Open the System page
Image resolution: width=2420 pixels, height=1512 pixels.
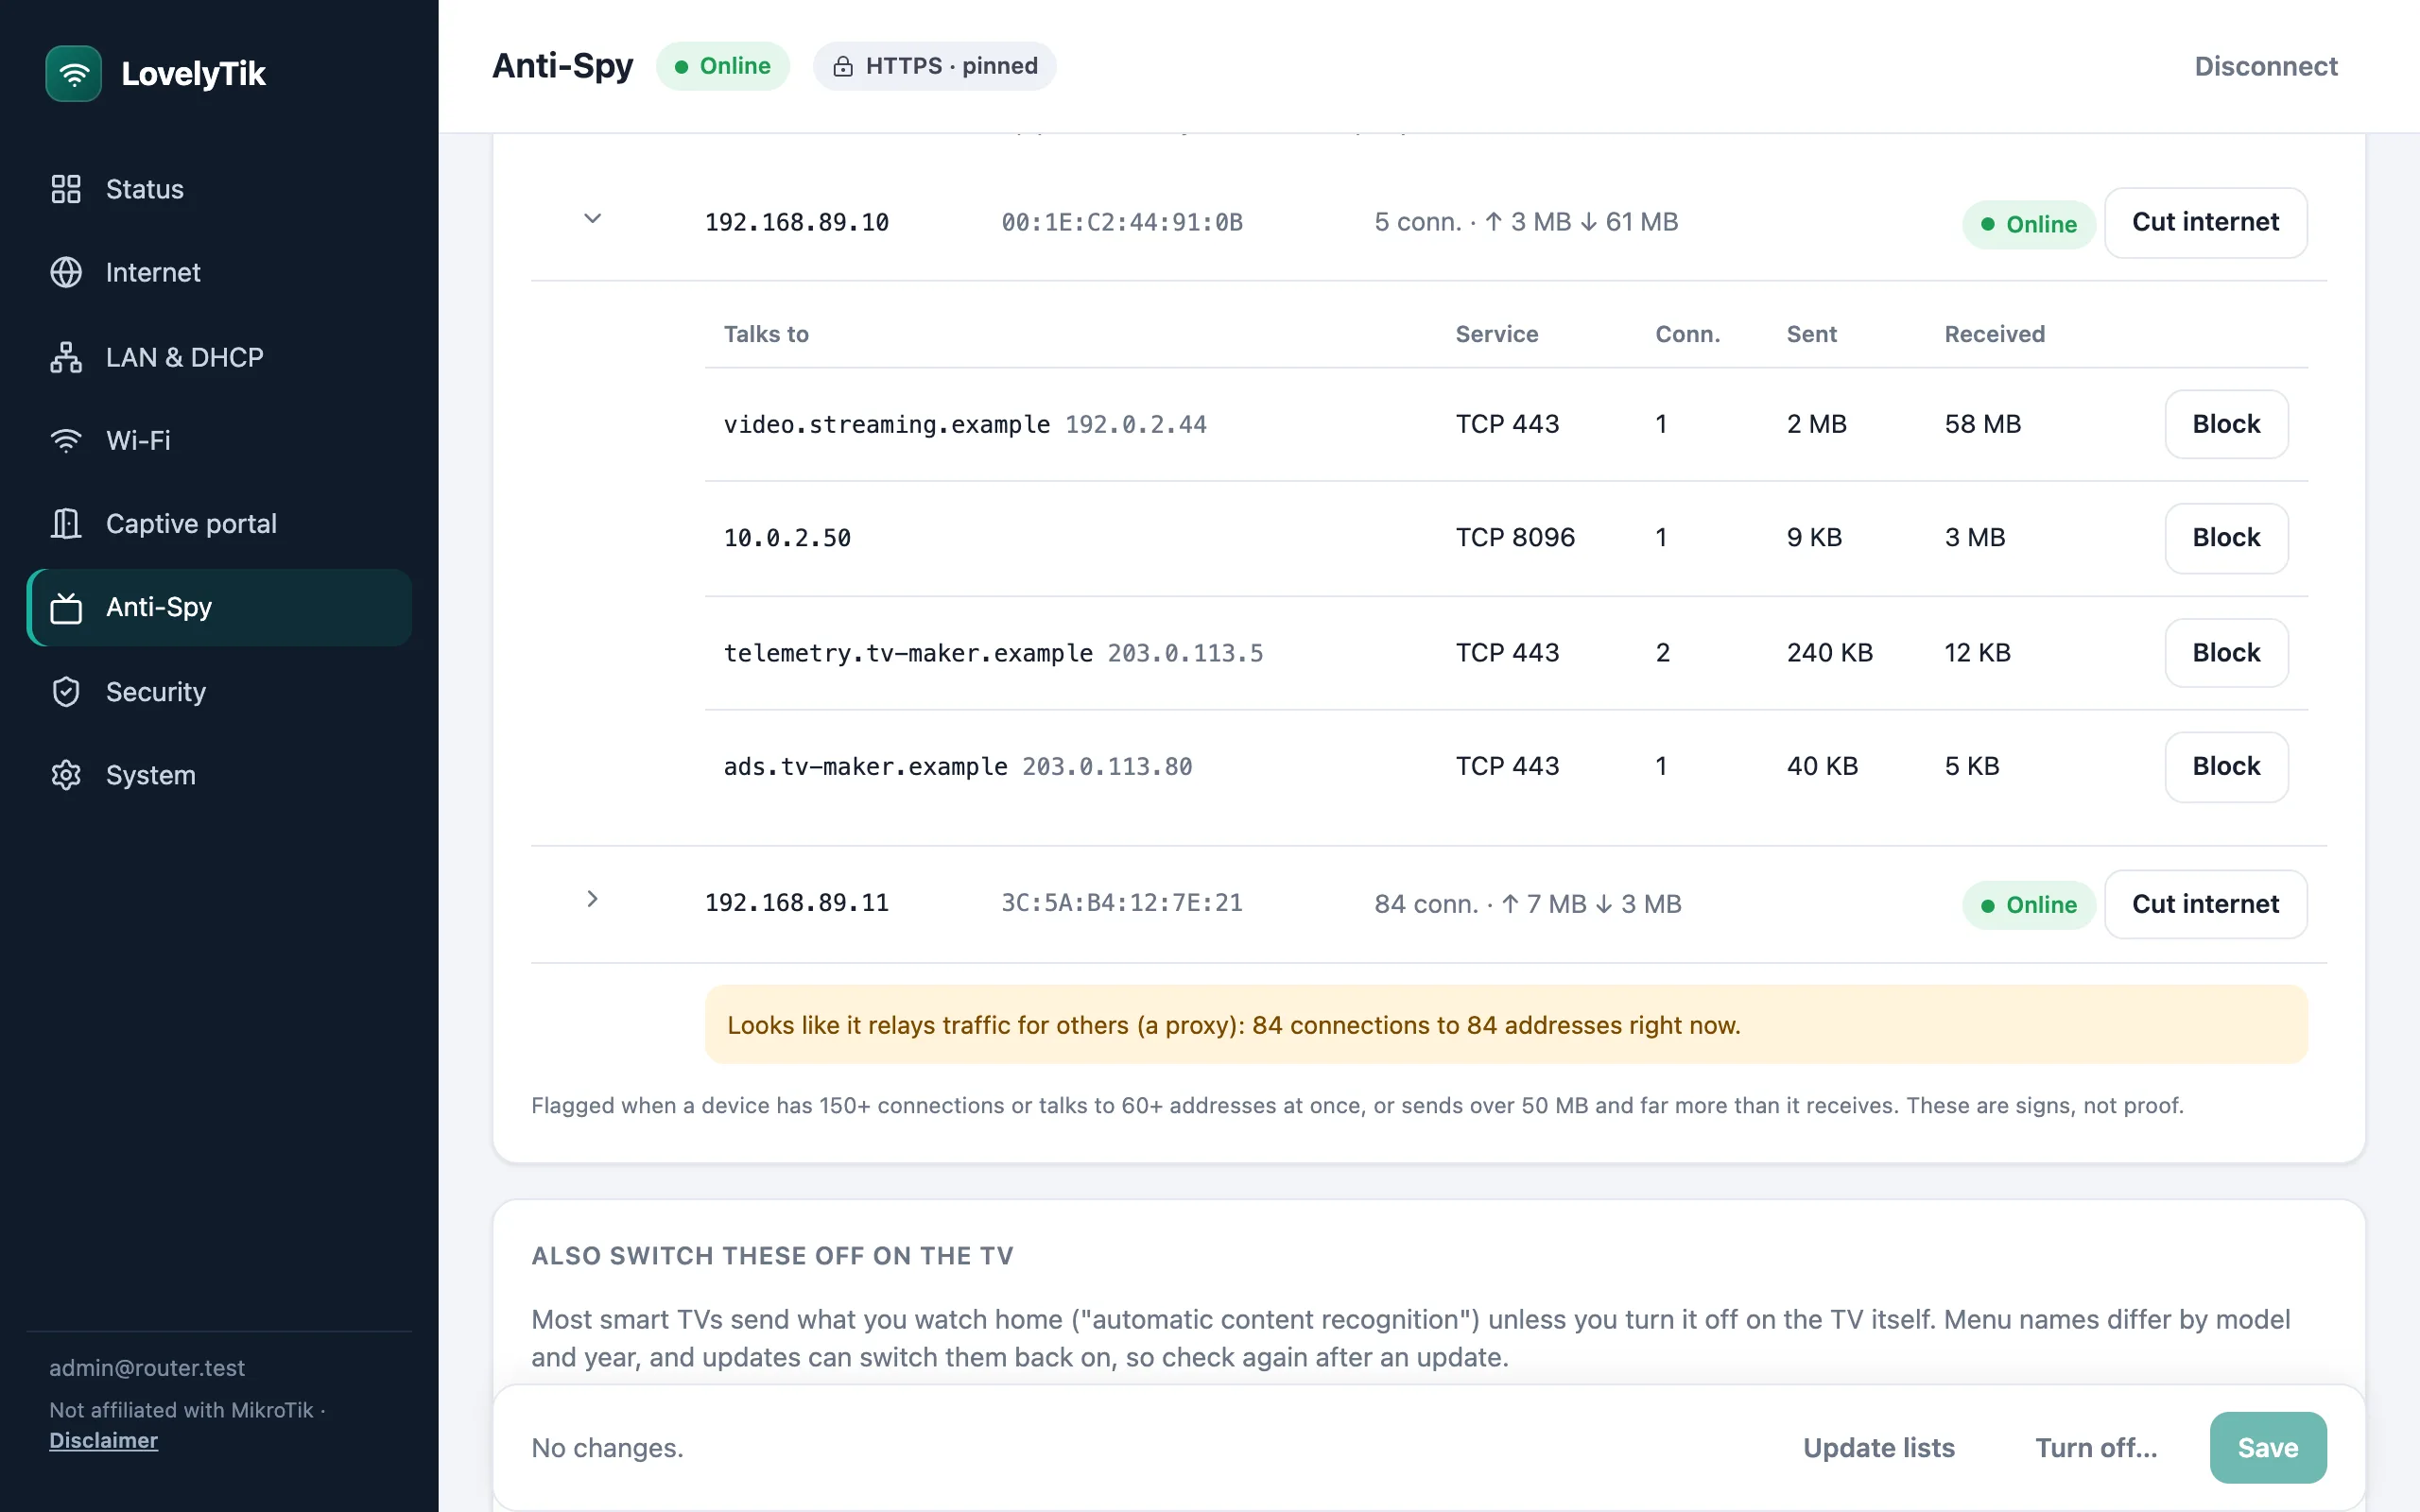pos(219,775)
